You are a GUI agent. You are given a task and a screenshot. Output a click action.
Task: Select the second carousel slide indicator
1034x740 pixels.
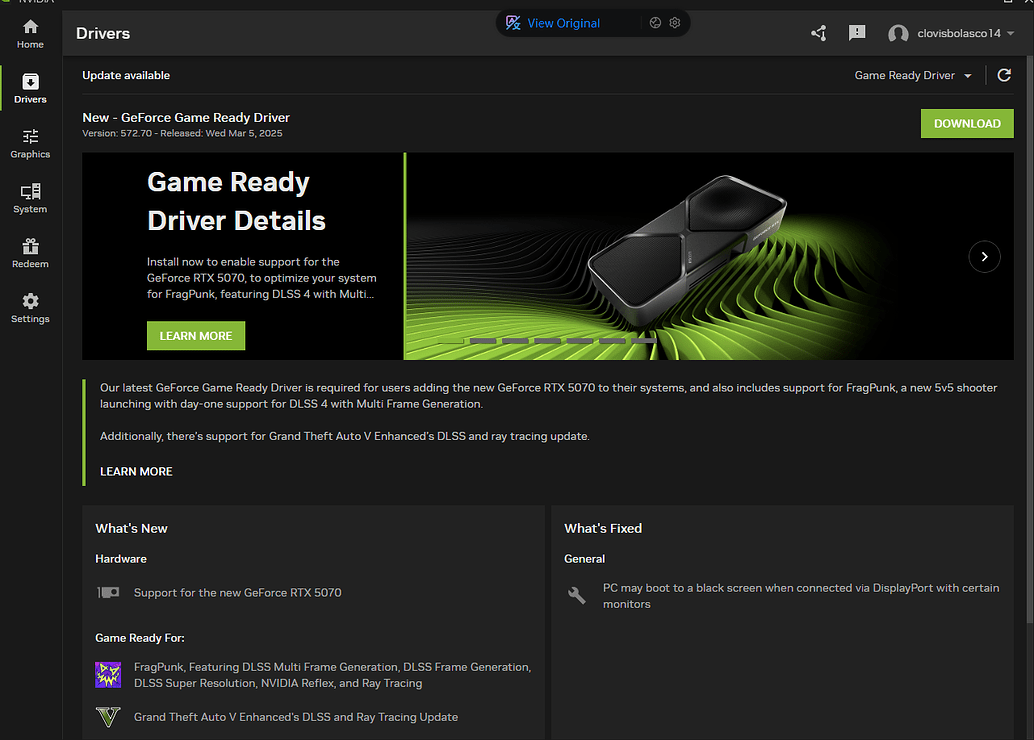click(x=483, y=341)
